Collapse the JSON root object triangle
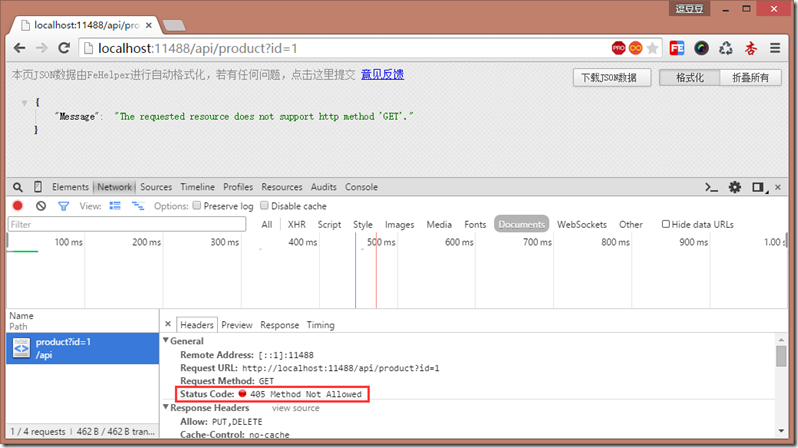Viewport: 798px width, 448px height. coord(24,103)
